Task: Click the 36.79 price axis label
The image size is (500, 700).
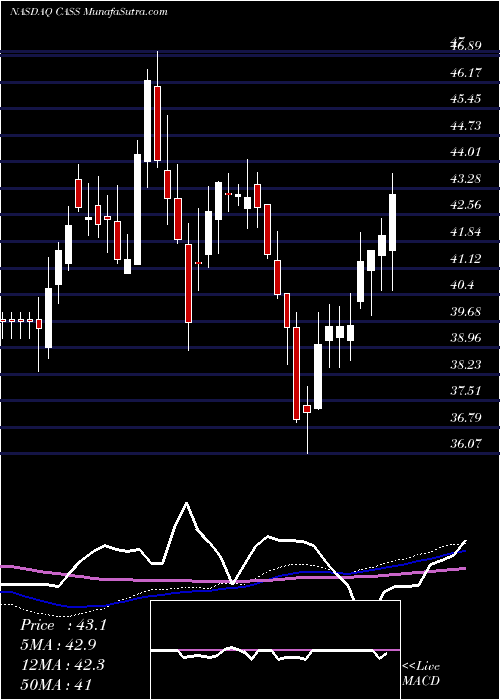Action: click(467, 418)
